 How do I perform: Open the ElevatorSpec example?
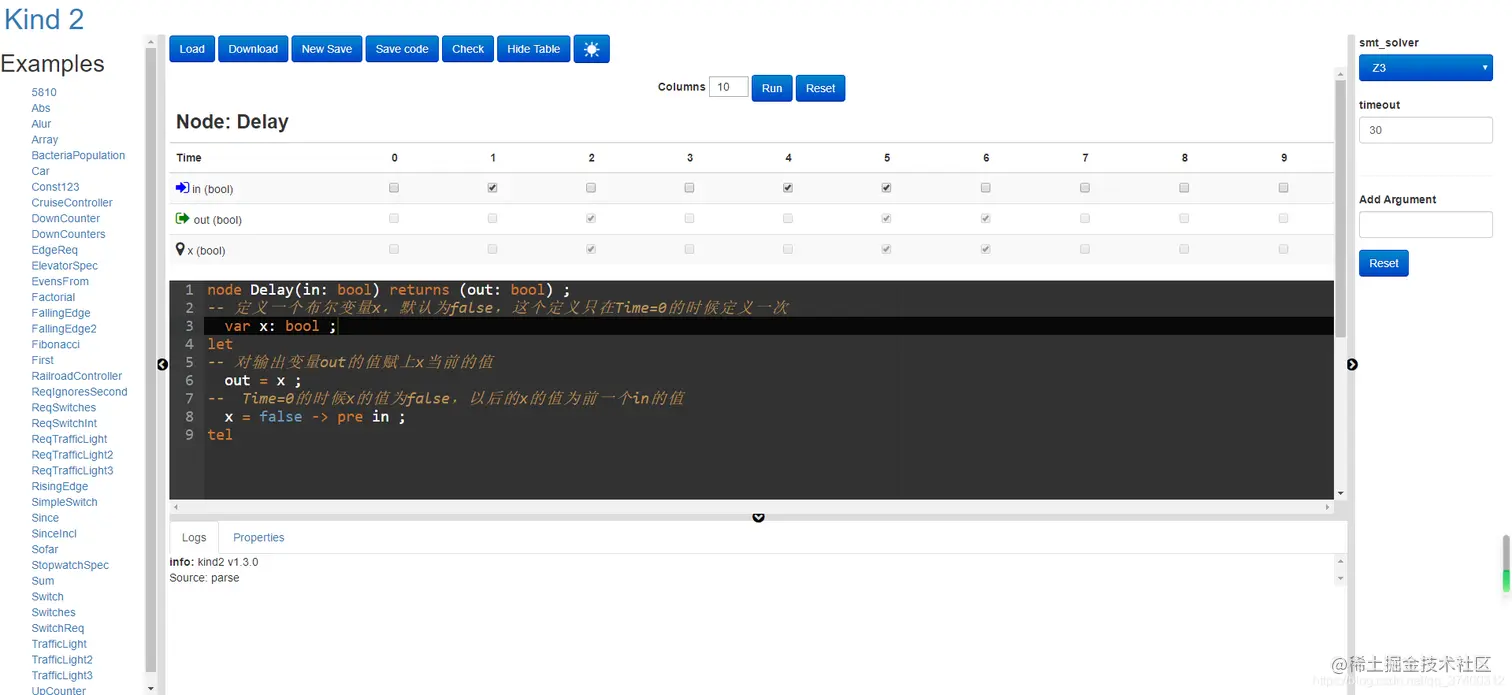coord(65,266)
